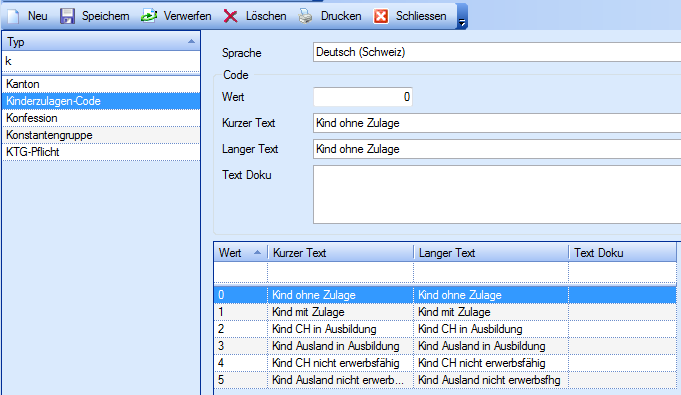The image size is (681, 395).
Task: Select truncated Kind Ausland nicht erwerb… cell
Action: [340, 379]
